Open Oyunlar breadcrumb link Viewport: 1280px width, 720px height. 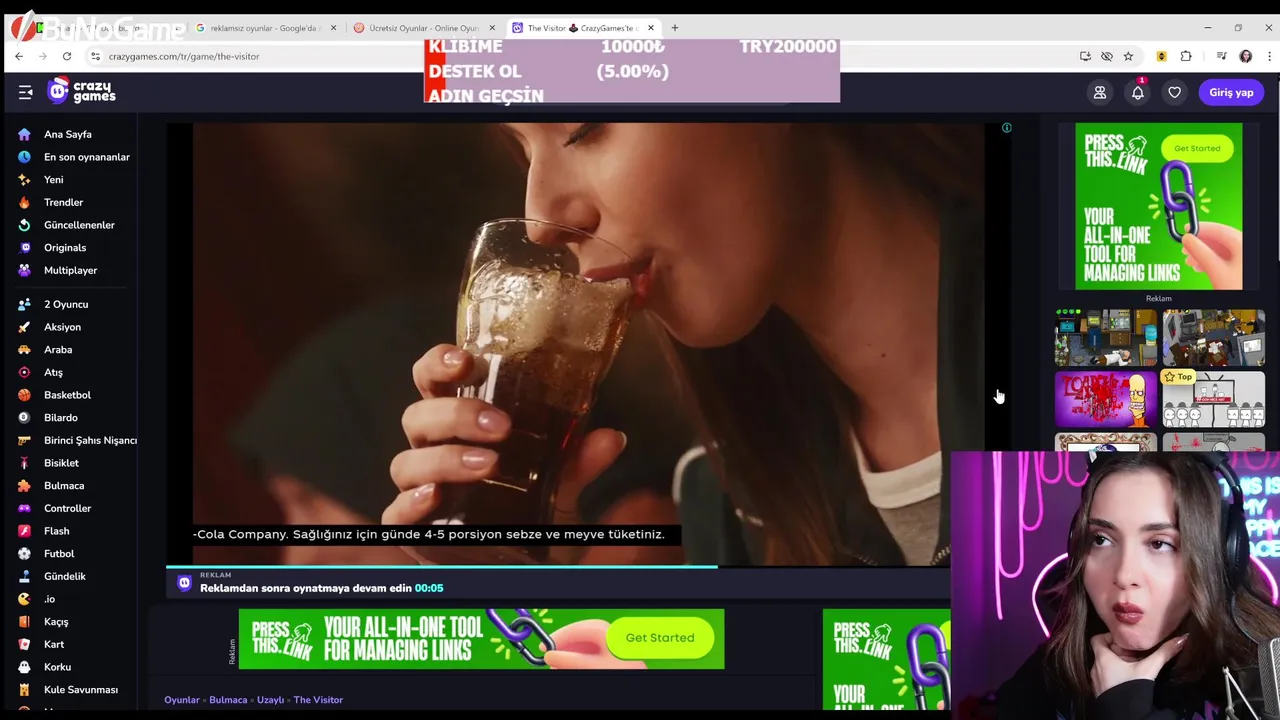[x=182, y=700]
